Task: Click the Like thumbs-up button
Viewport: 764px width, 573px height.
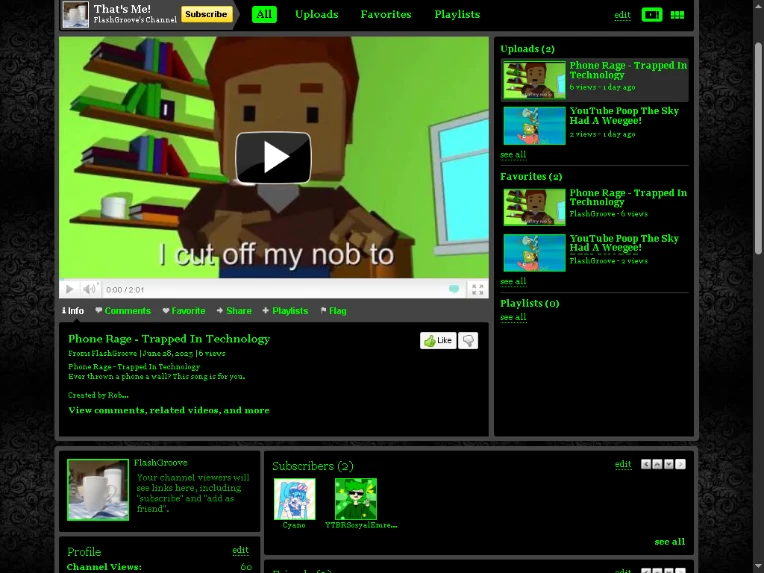Action: click(438, 341)
